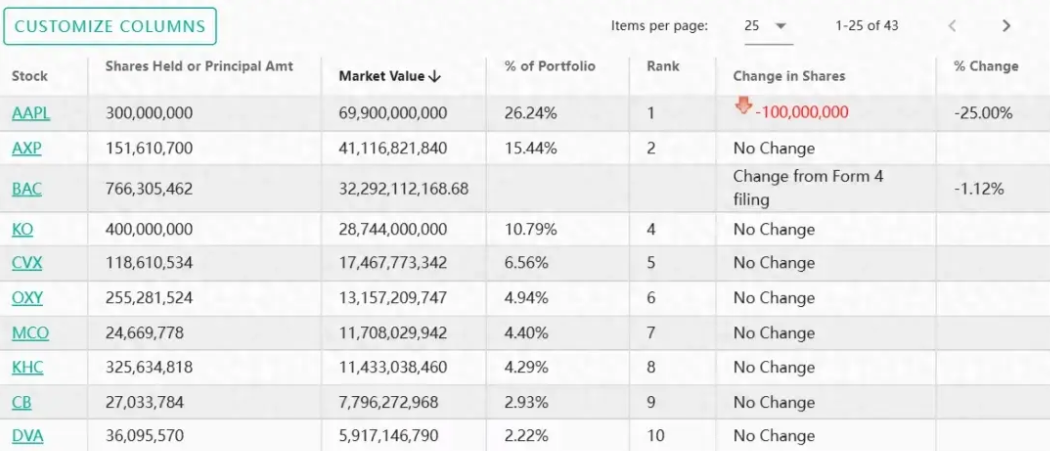Select OXY shares held 255,281,524
This screenshot has width=1050, height=451.
tap(149, 298)
